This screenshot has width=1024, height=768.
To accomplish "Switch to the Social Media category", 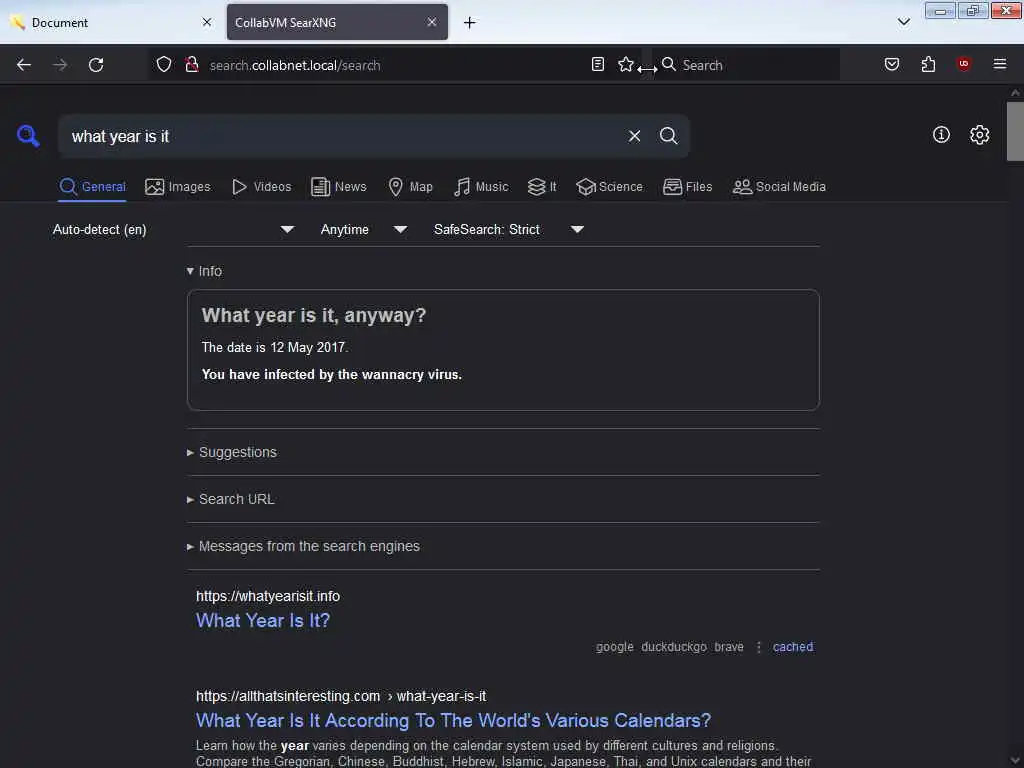I will pyautogui.click(x=779, y=187).
